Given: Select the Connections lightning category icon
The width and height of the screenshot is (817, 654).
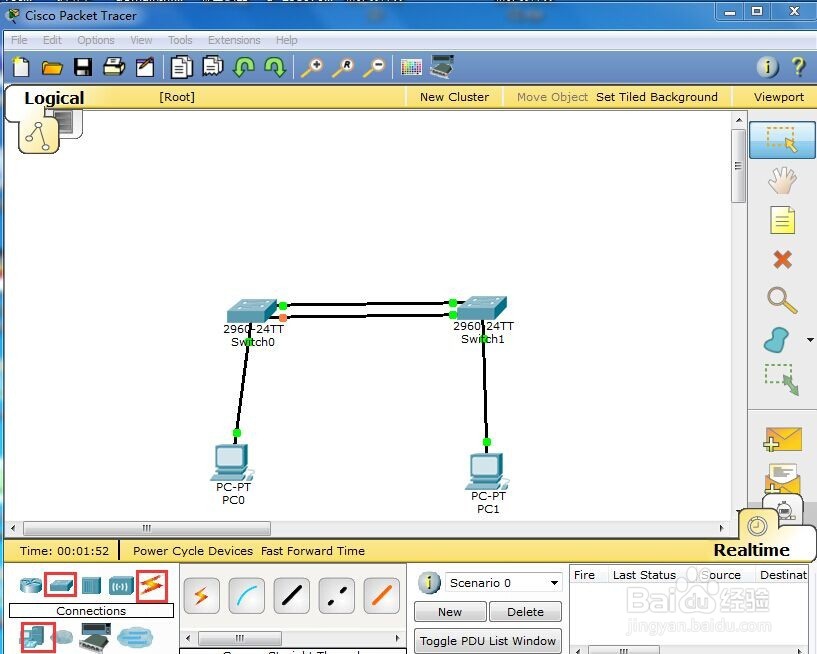Looking at the screenshot, I should (x=152, y=586).
